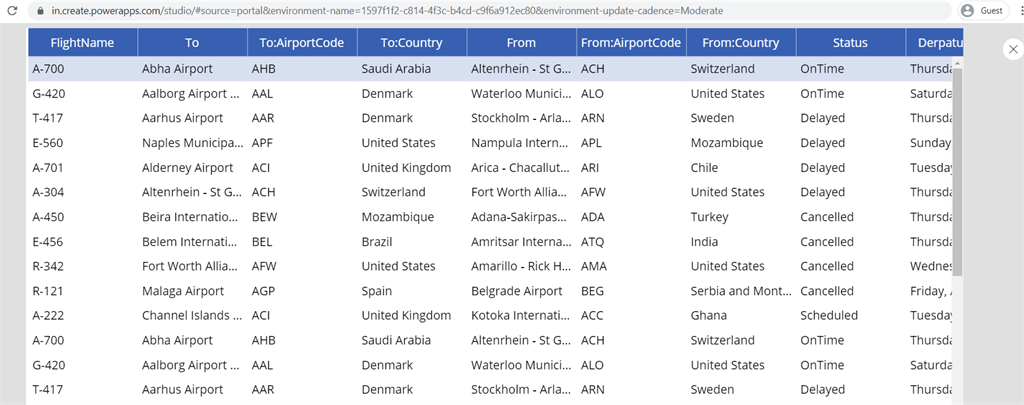Focus the browser address bar URL

pos(400,11)
